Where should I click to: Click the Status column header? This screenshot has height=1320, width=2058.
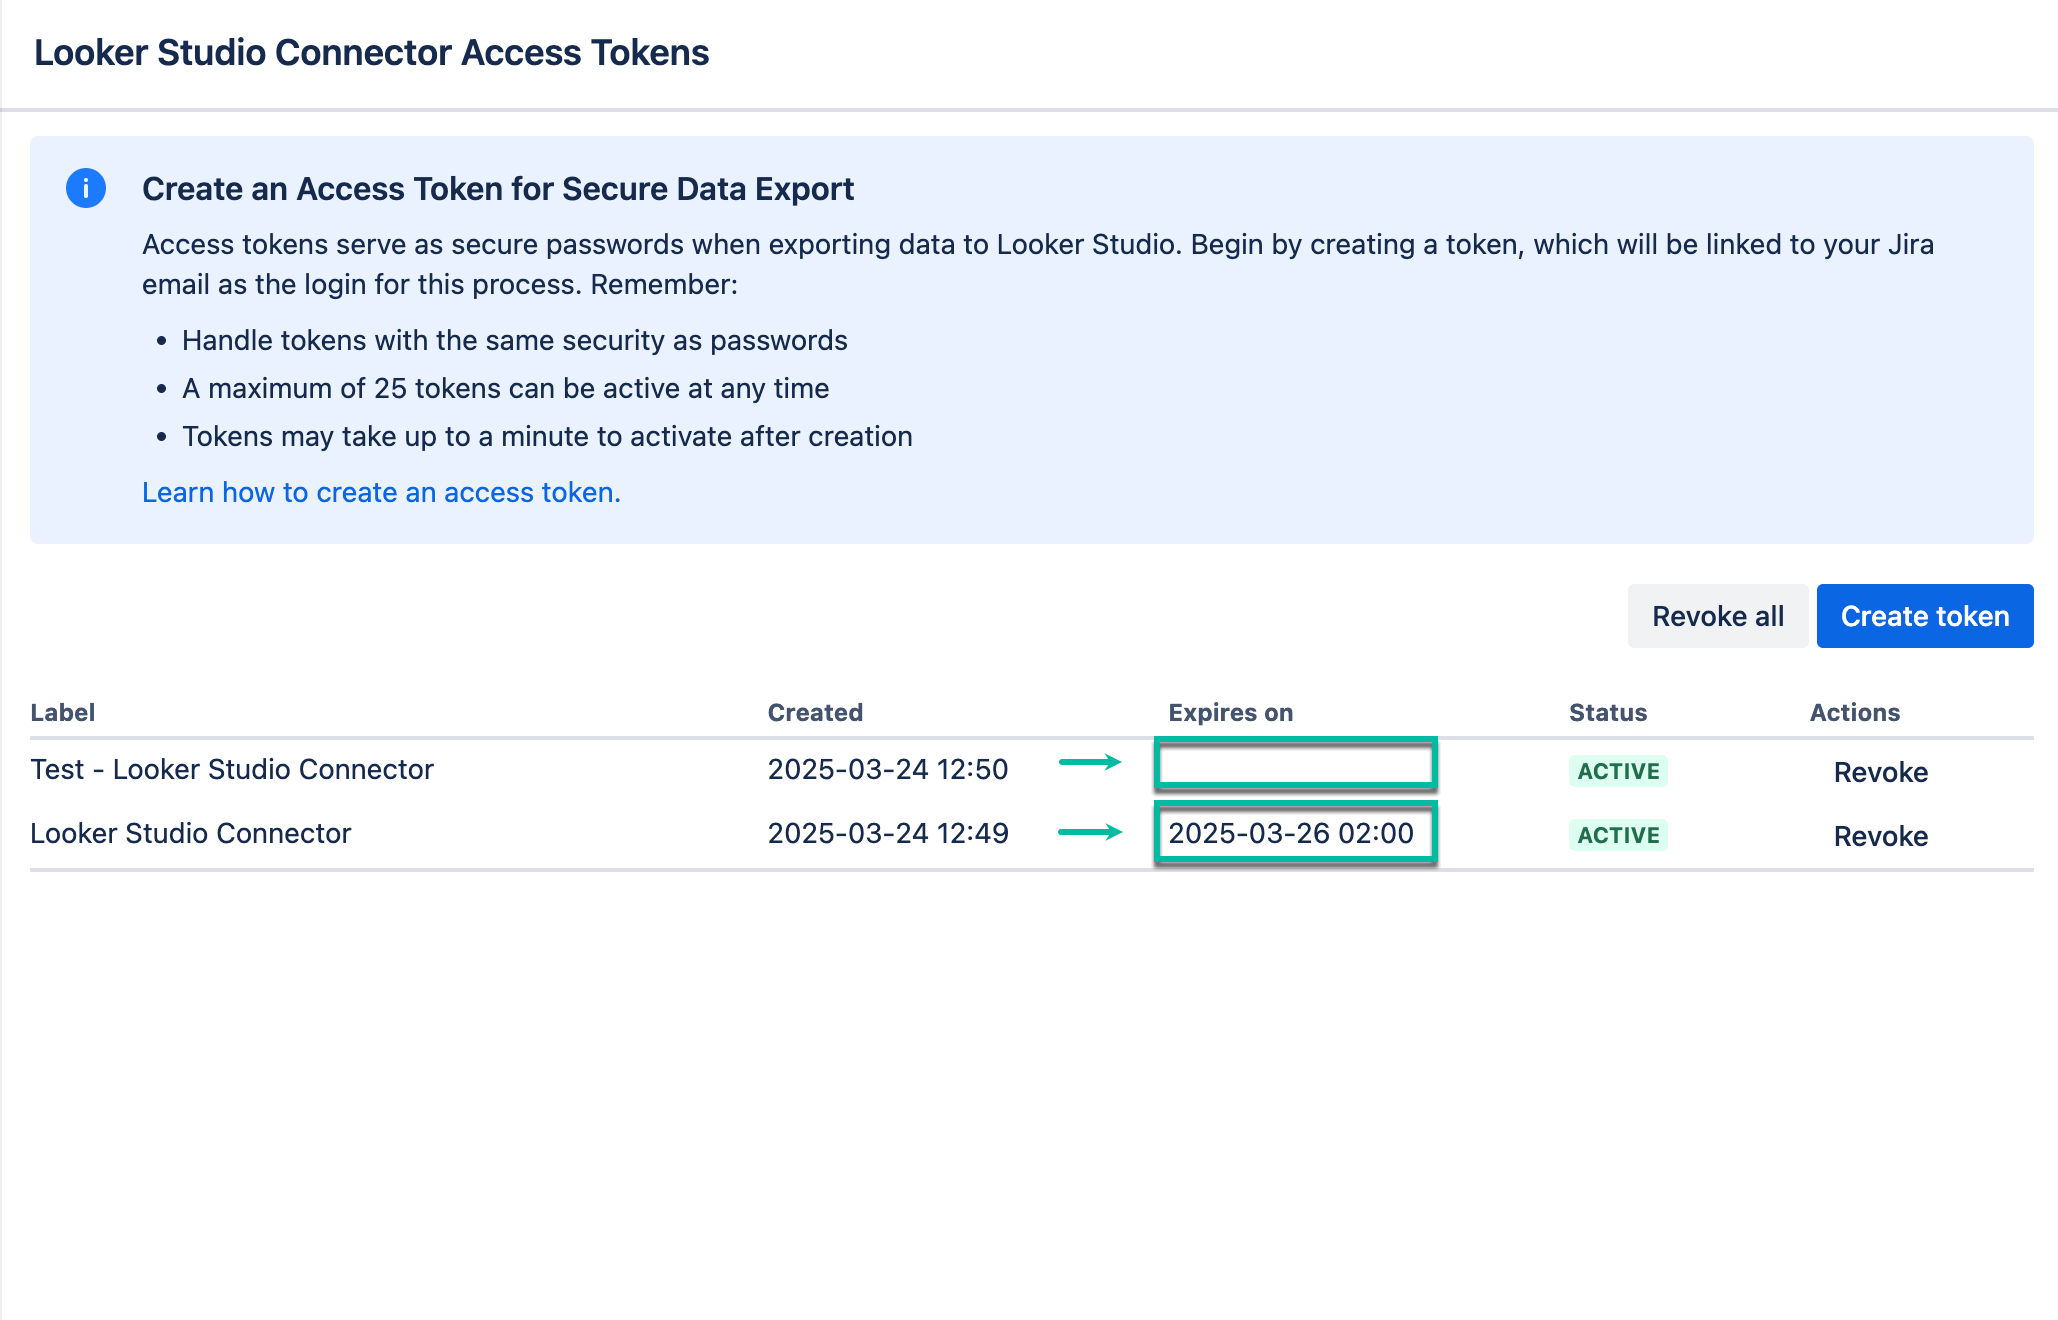[x=1607, y=711]
